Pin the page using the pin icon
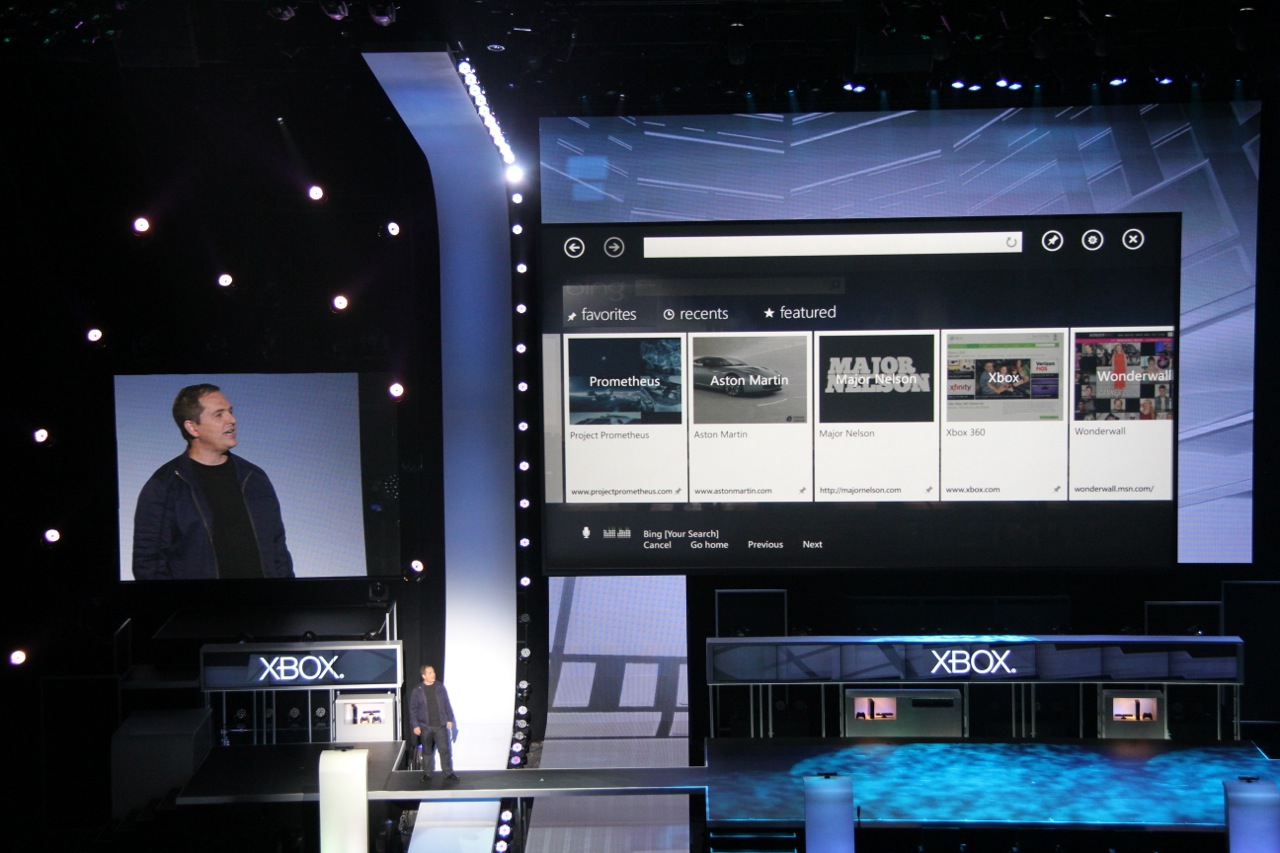 click(1052, 240)
